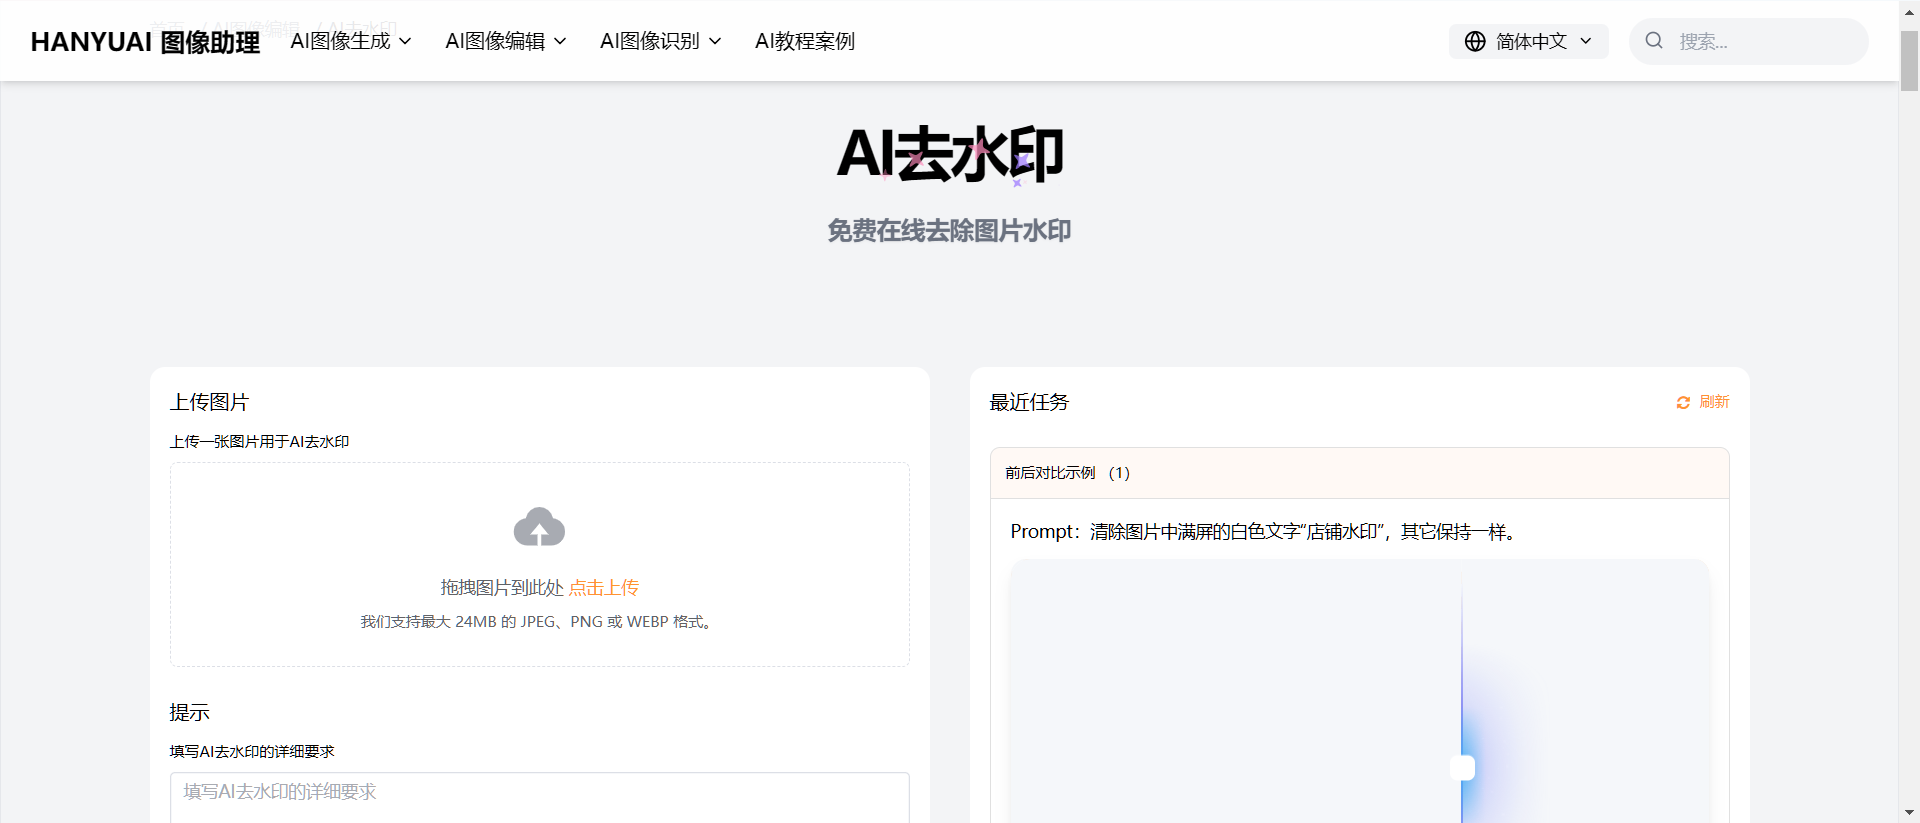Click the 最近任务 heading

click(1029, 402)
